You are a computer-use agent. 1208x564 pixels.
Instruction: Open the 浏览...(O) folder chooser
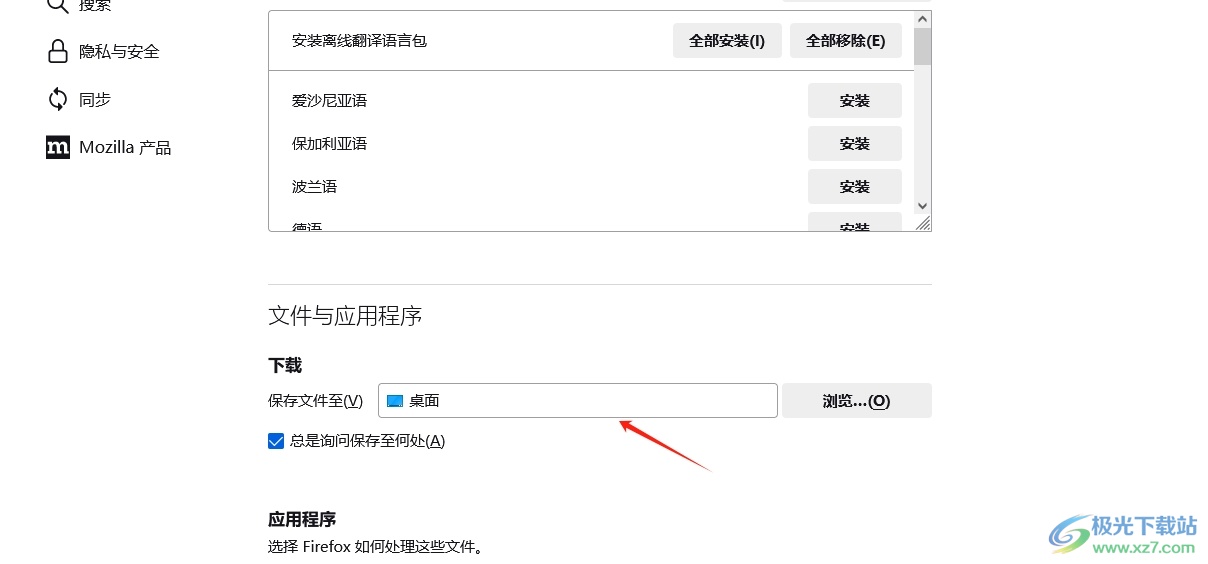click(856, 401)
